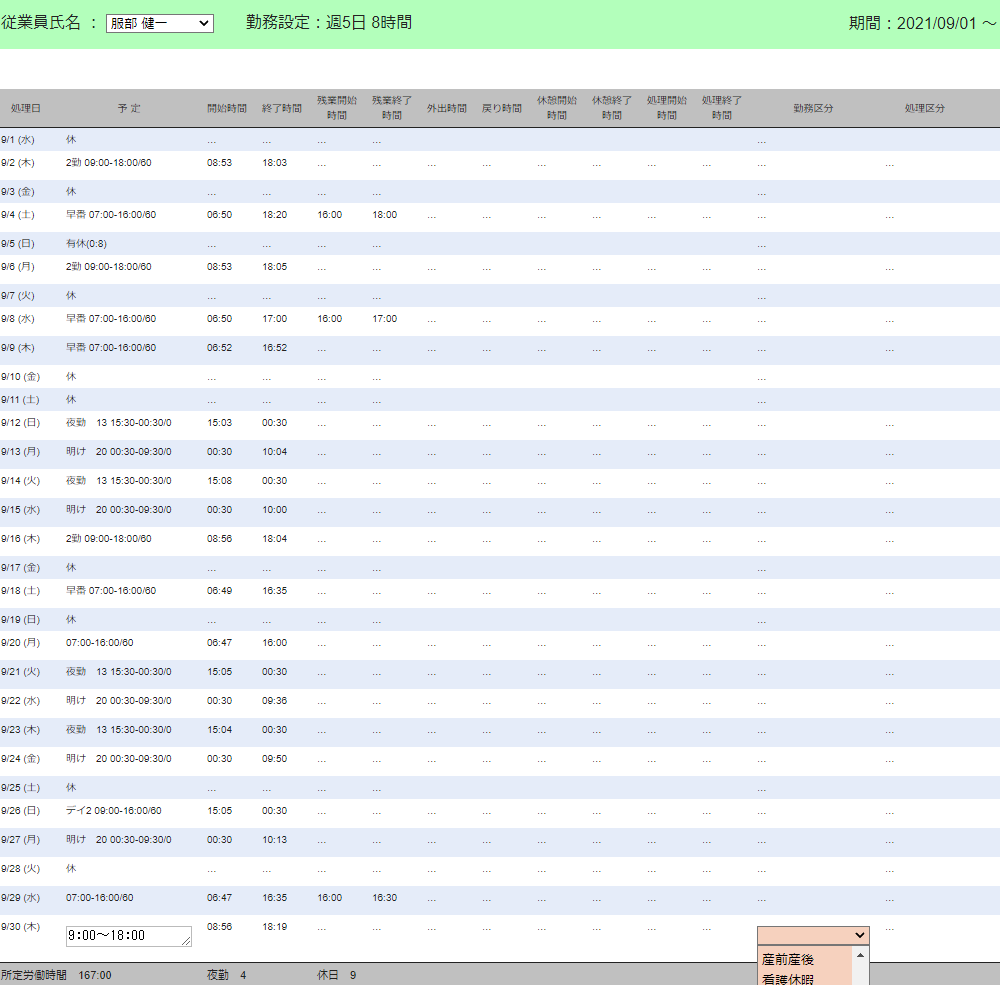The width and height of the screenshot is (1000, 985).
Task: Click start time 08:53 on 9/2
Action: click(219, 163)
